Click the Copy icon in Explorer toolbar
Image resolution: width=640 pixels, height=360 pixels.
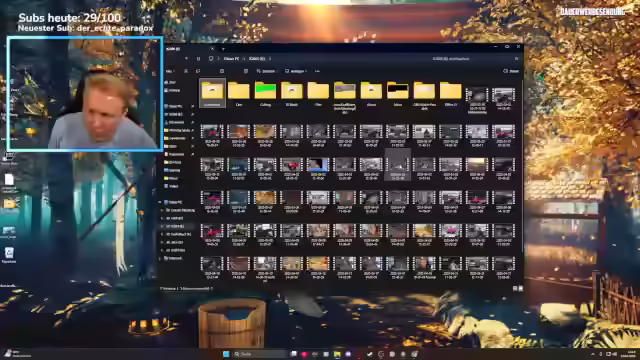[198, 71]
